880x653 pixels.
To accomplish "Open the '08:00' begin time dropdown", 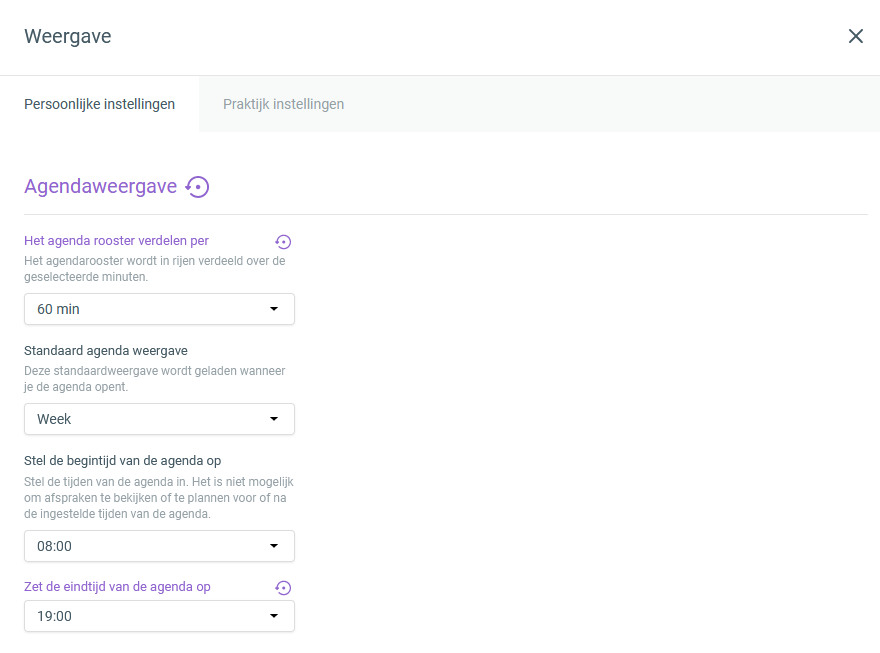I will pyautogui.click(x=159, y=546).
